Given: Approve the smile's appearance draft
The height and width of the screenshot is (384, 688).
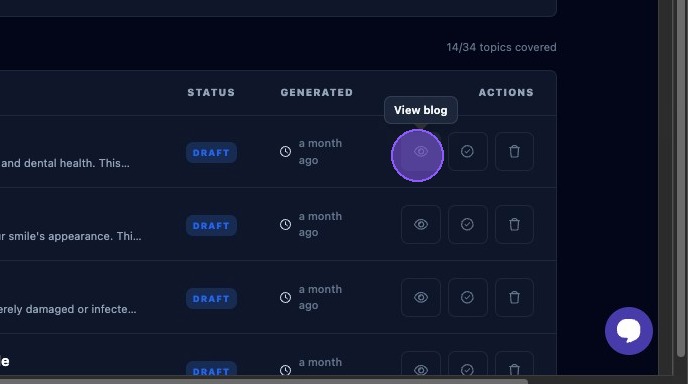Looking at the screenshot, I should click(x=467, y=224).
